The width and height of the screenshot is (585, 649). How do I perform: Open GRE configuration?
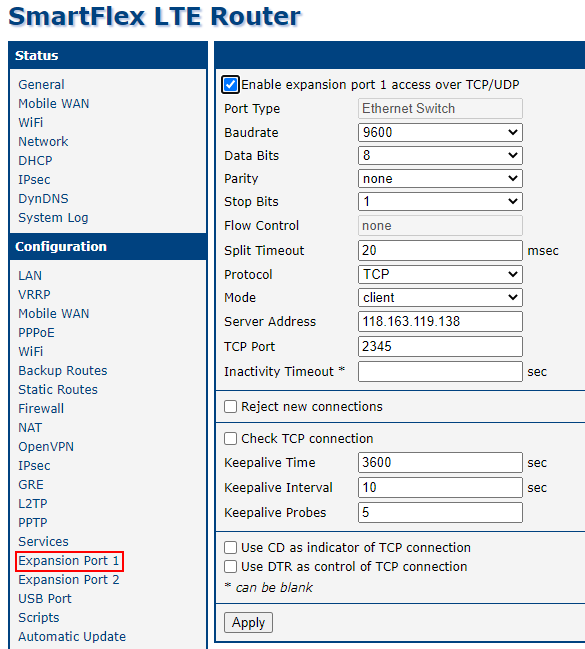click(x=31, y=485)
